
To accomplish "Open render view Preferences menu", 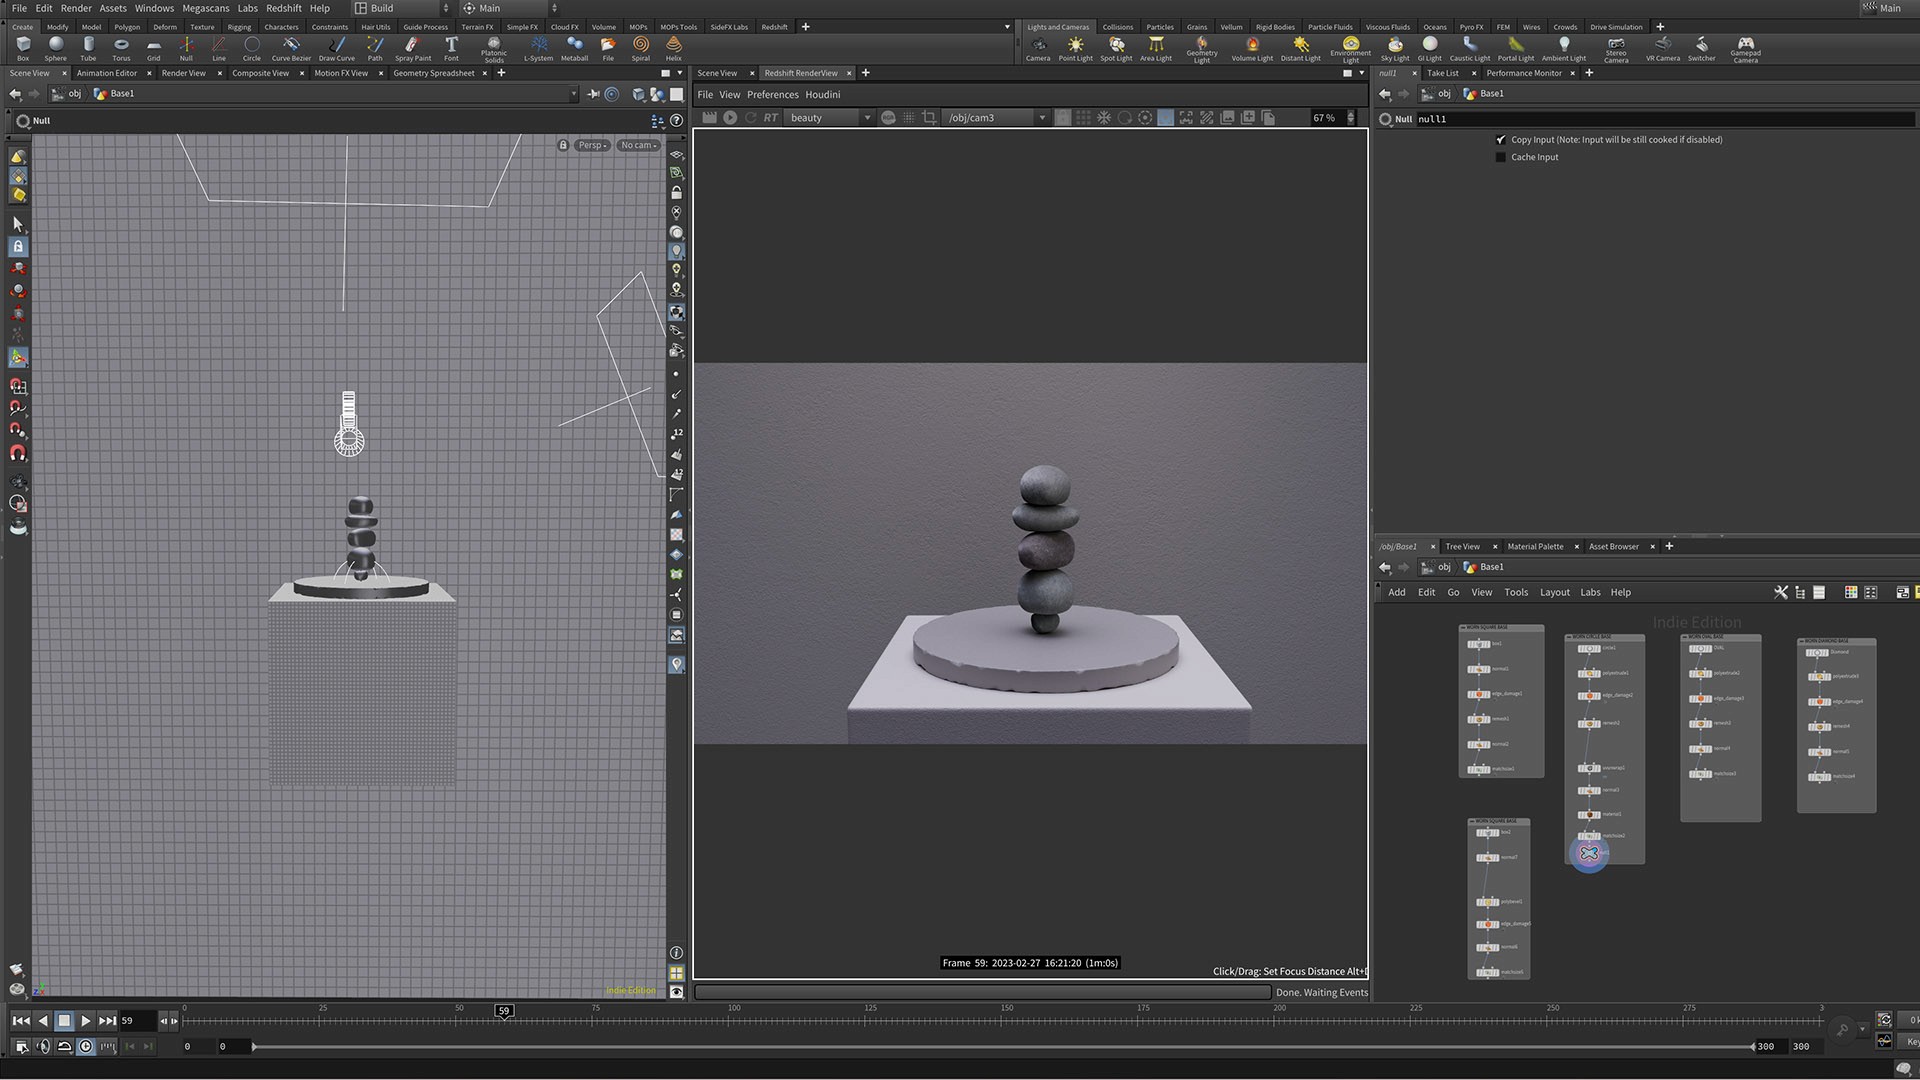I will pyautogui.click(x=772, y=95).
